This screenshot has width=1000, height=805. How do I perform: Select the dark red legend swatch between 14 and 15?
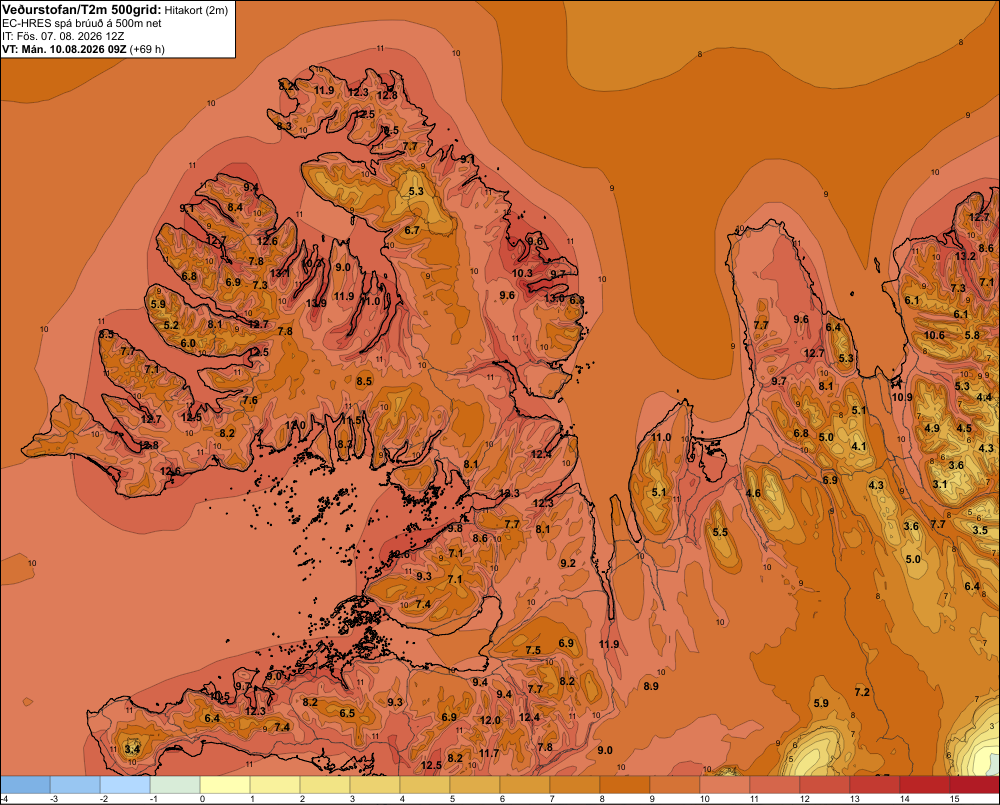[x=925, y=784]
